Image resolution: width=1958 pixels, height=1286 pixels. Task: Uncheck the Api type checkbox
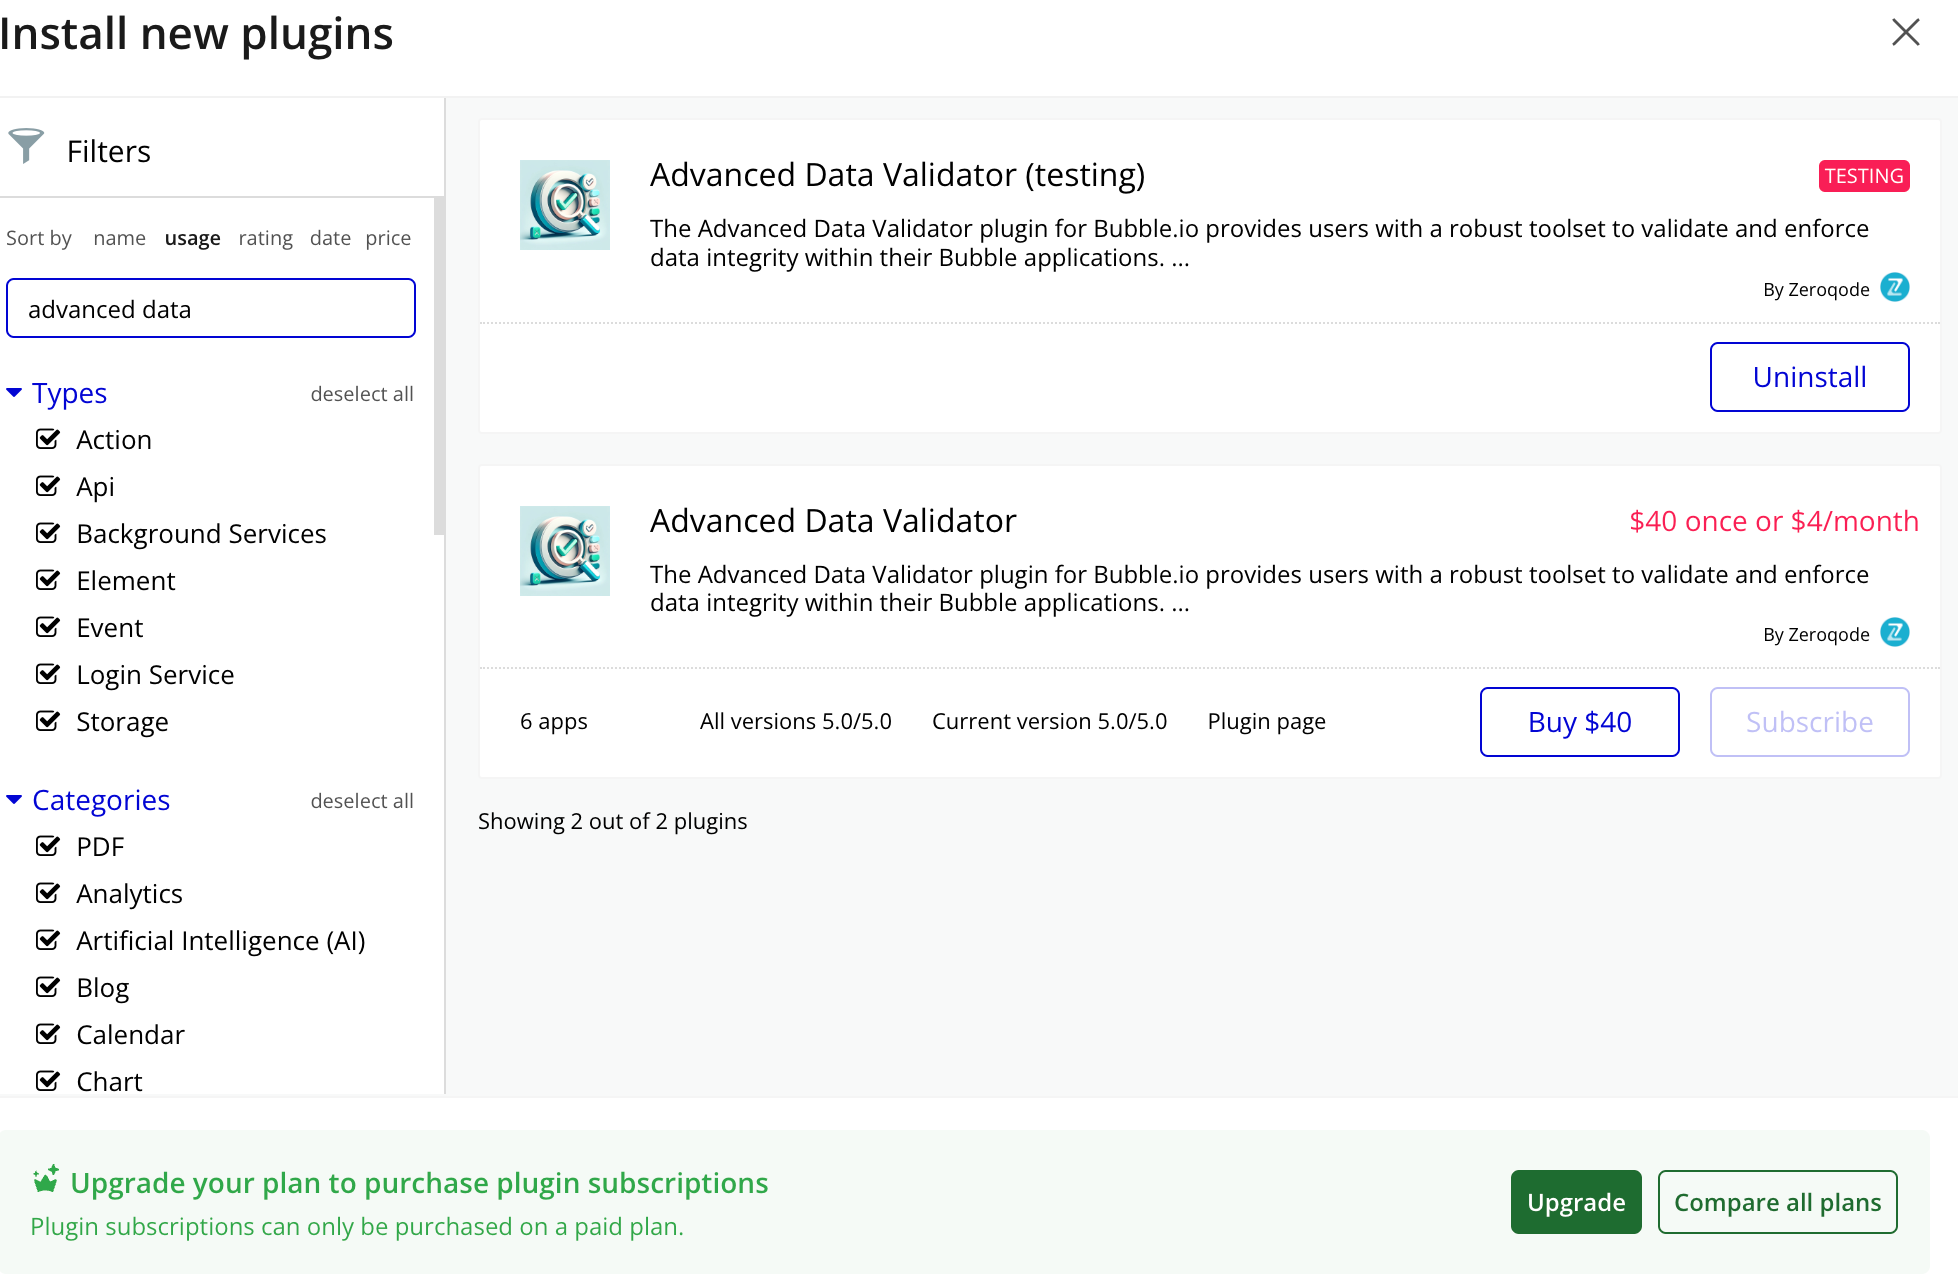tap(47, 486)
